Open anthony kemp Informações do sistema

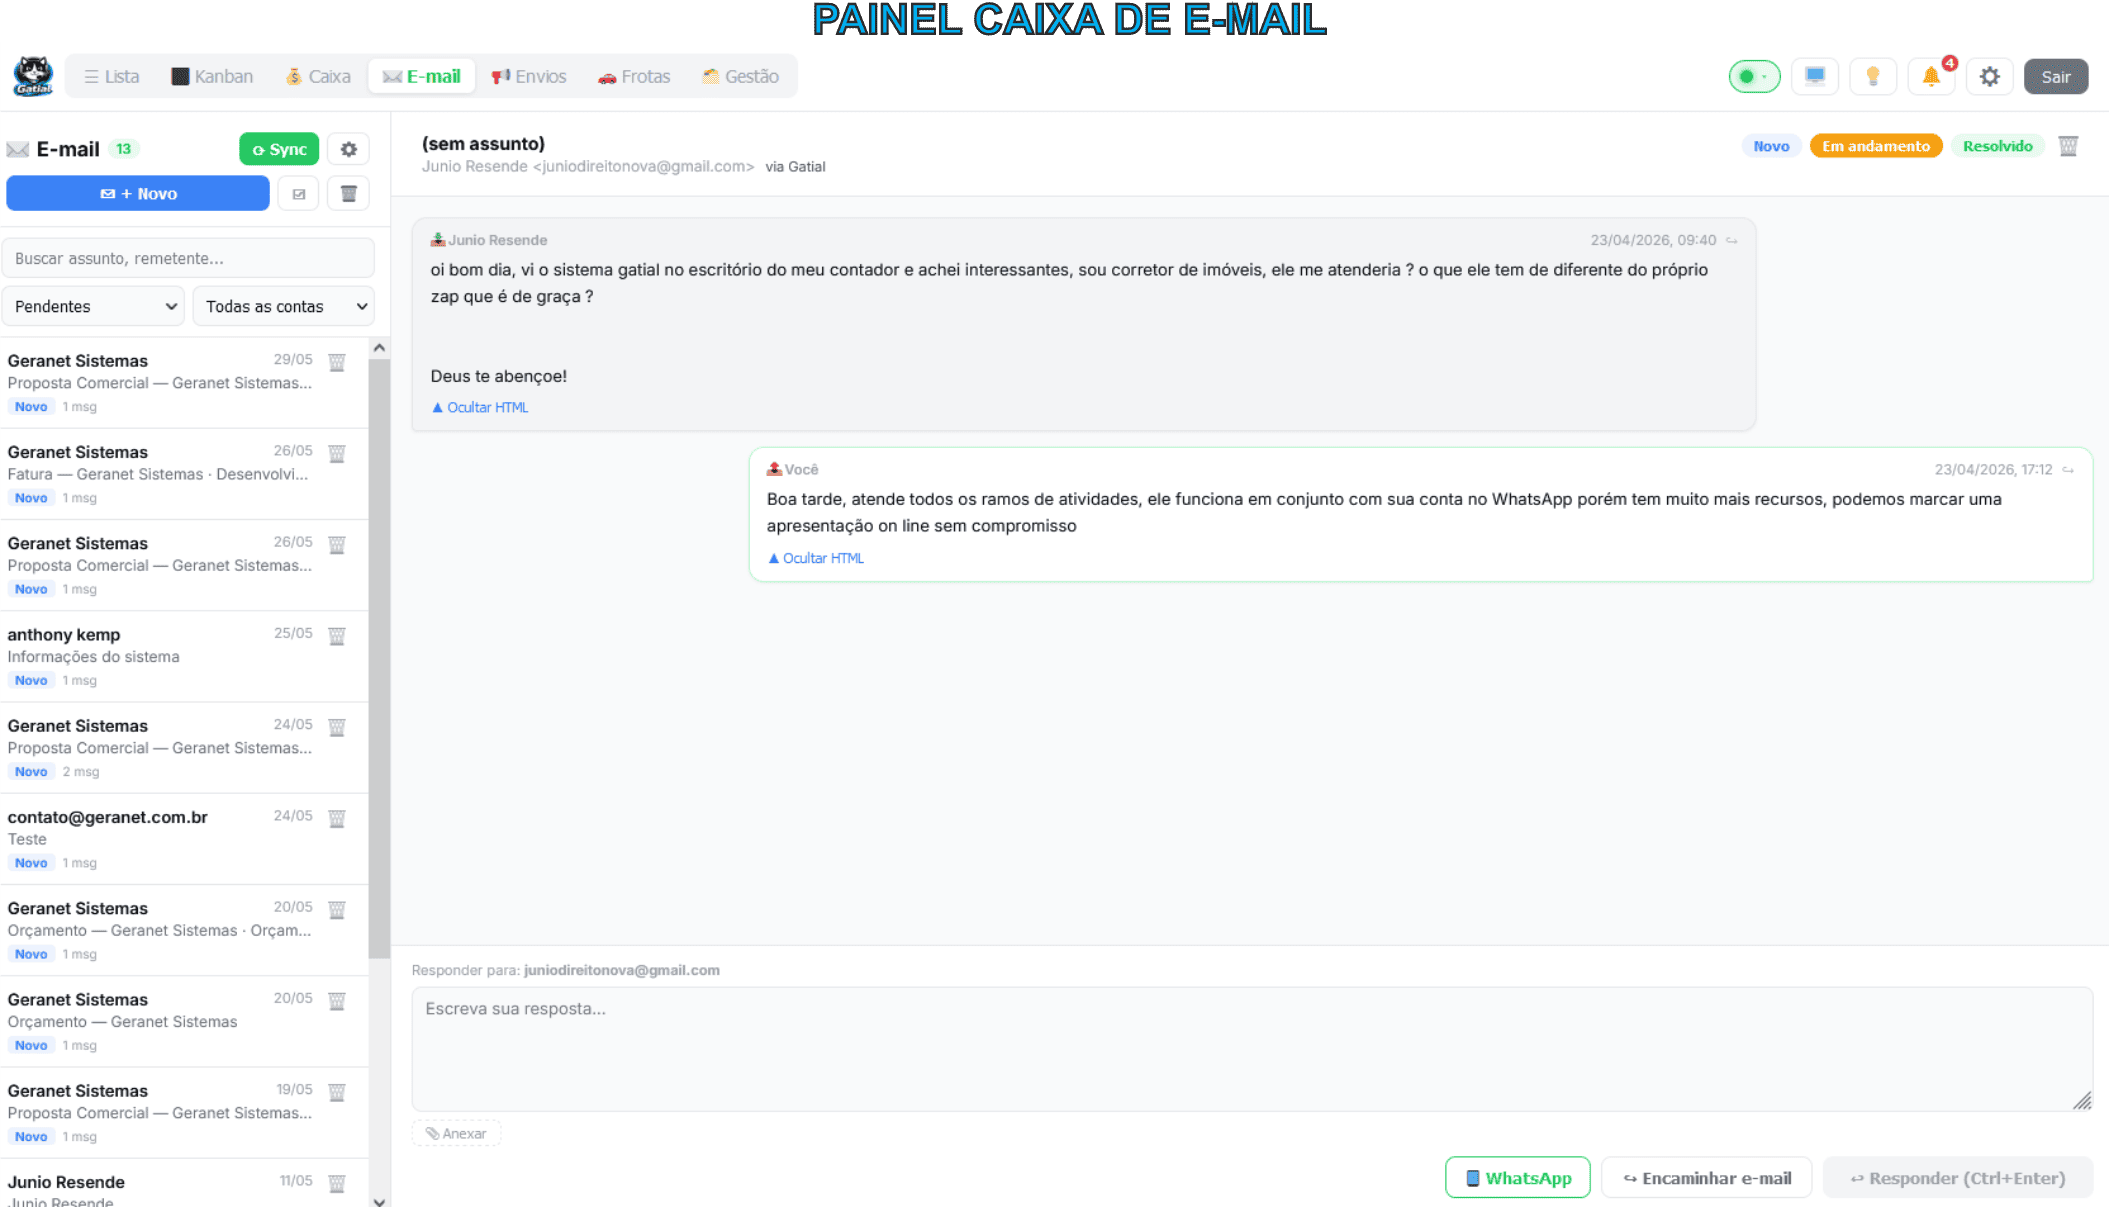184,657
